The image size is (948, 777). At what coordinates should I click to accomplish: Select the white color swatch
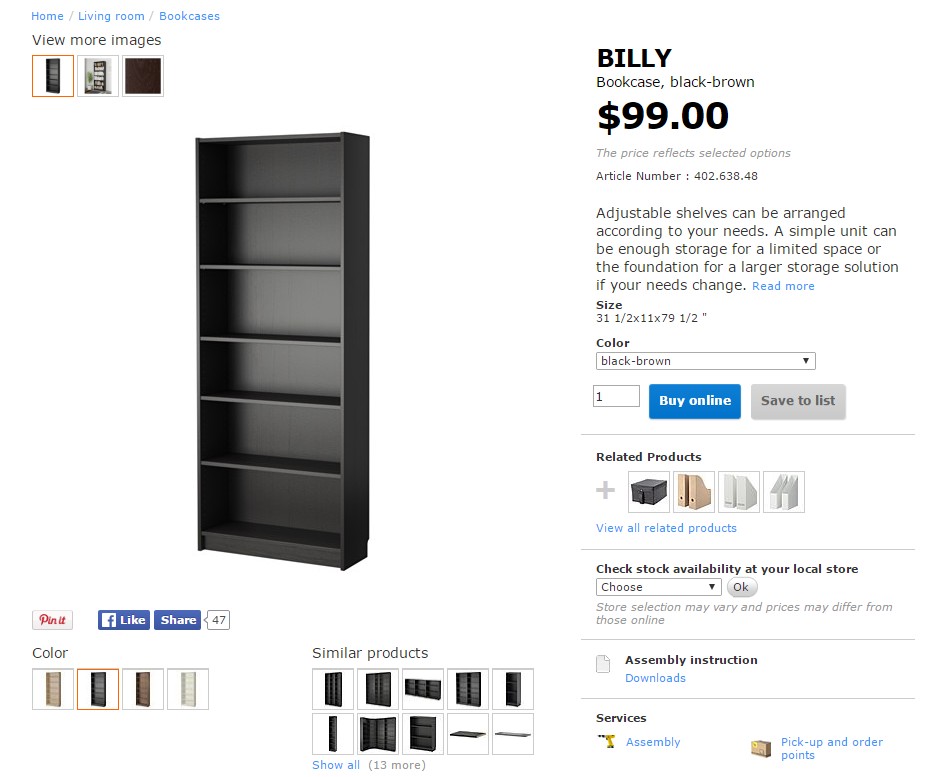[188, 689]
